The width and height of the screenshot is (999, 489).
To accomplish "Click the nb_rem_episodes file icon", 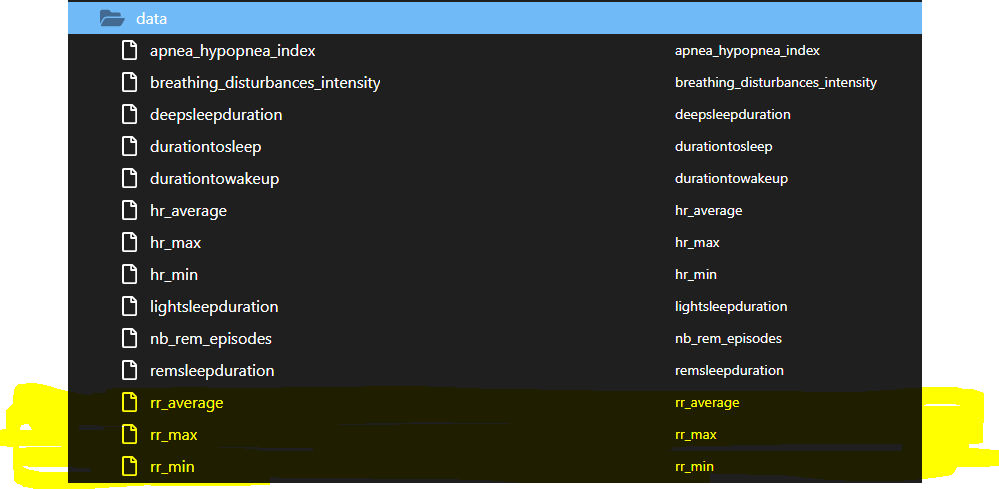I will (x=129, y=339).
